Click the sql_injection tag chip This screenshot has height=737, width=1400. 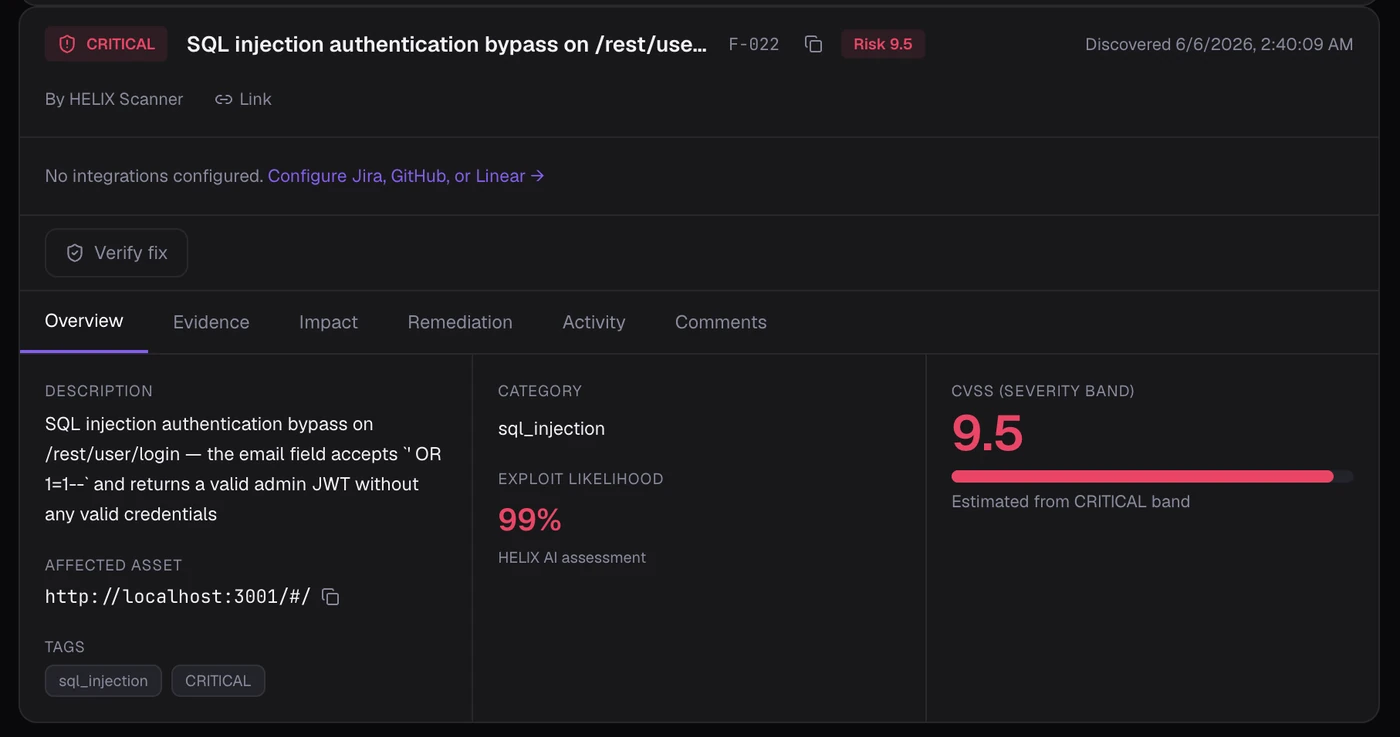103,681
